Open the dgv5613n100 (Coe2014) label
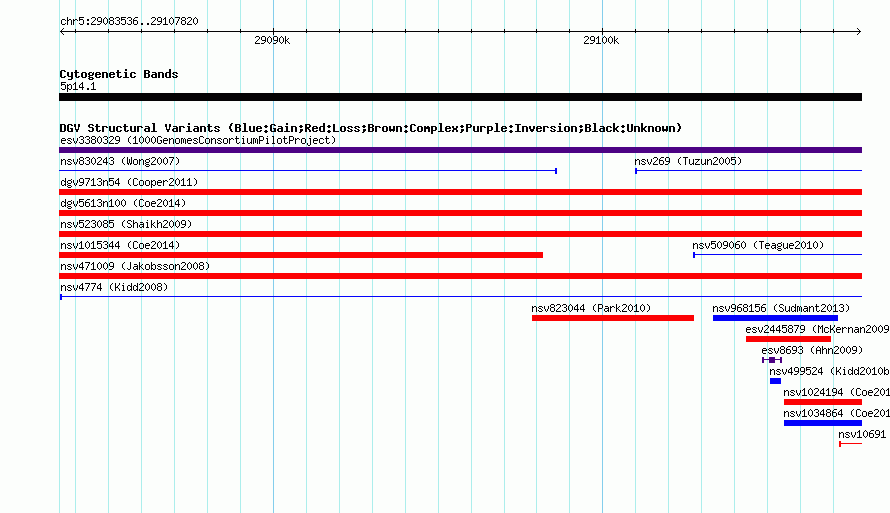 [x=123, y=203]
